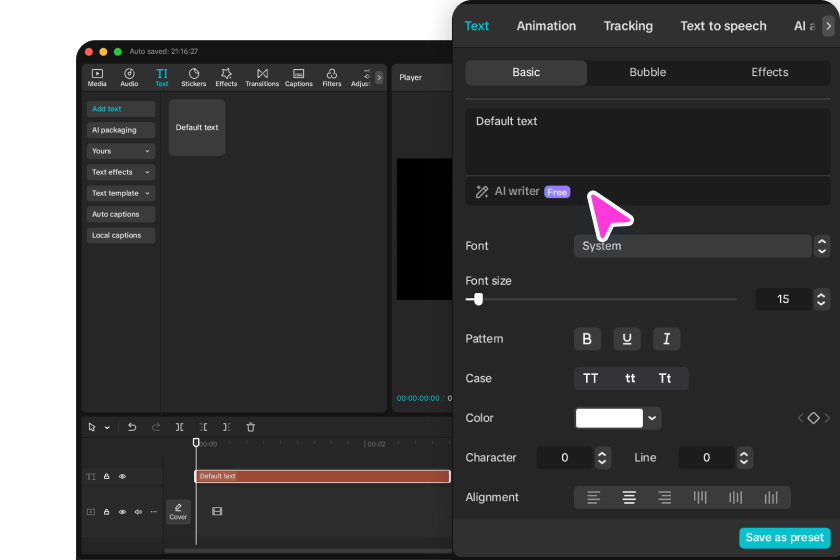Open AI packaging in the sidebar

(121, 130)
